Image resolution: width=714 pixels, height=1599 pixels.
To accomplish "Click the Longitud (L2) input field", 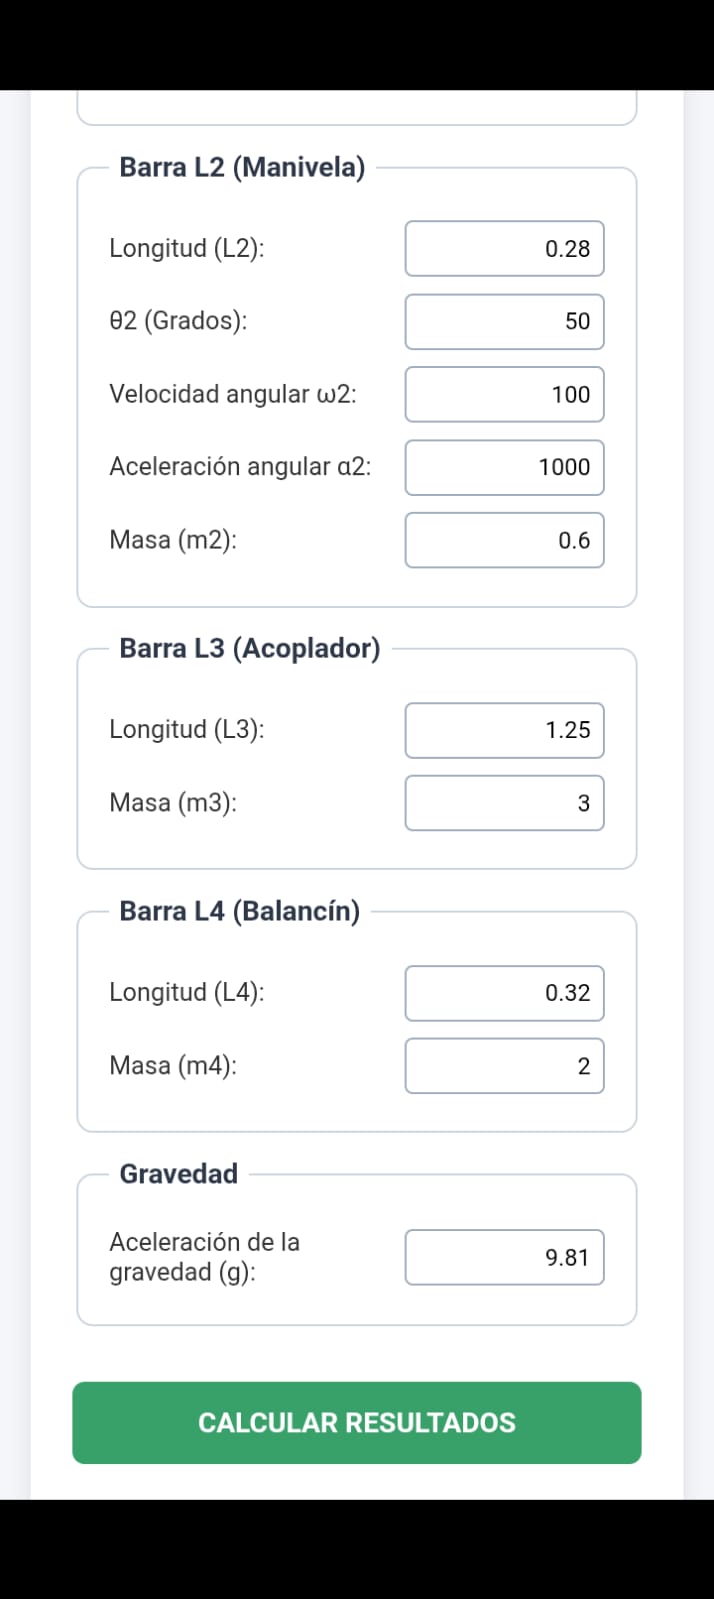I will click(x=505, y=248).
